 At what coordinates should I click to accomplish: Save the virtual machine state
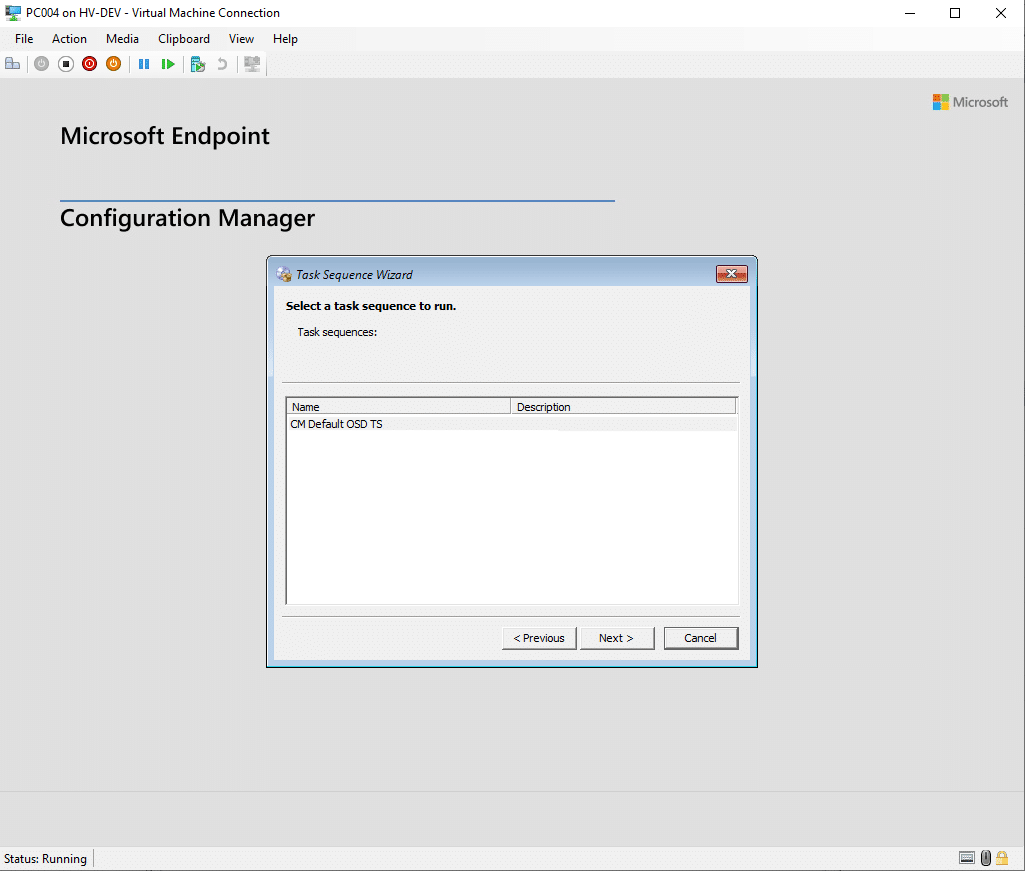113,63
